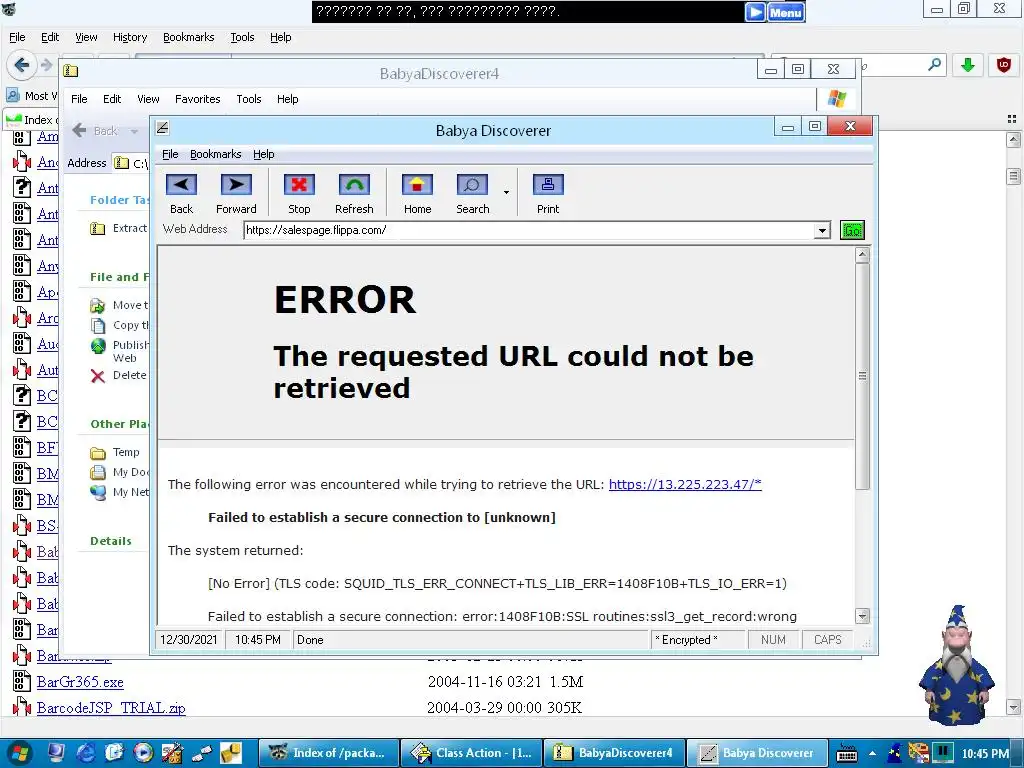
Task: Switch to Index of /packa... taskbar button
Action: (x=327, y=753)
